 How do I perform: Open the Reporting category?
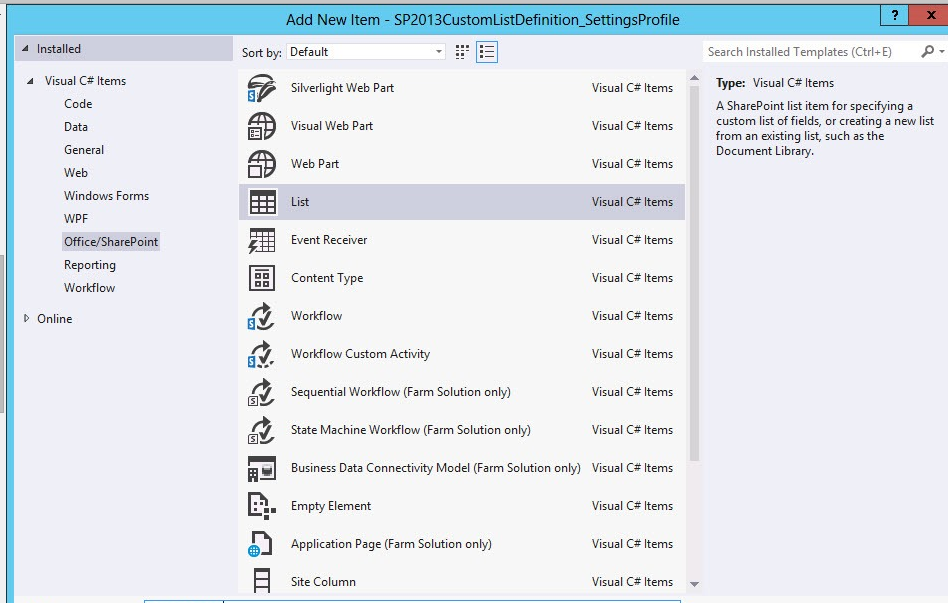[90, 265]
